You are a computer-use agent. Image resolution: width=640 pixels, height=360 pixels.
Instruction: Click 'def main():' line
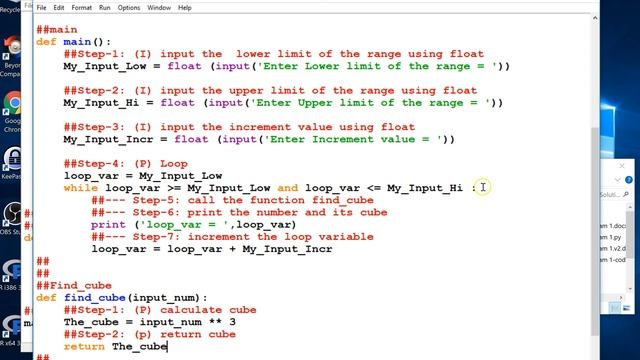[73, 42]
